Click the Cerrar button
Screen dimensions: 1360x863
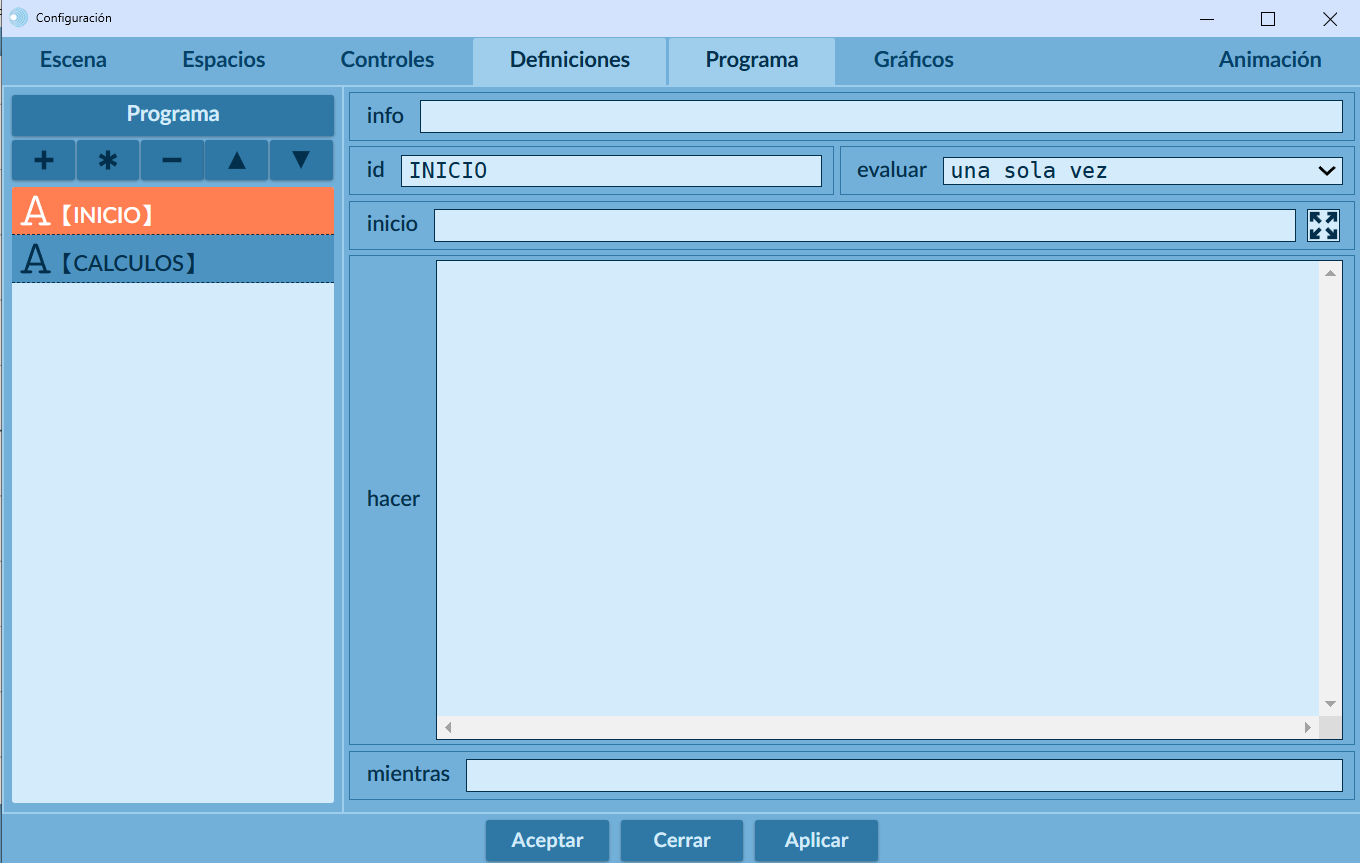point(682,840)
